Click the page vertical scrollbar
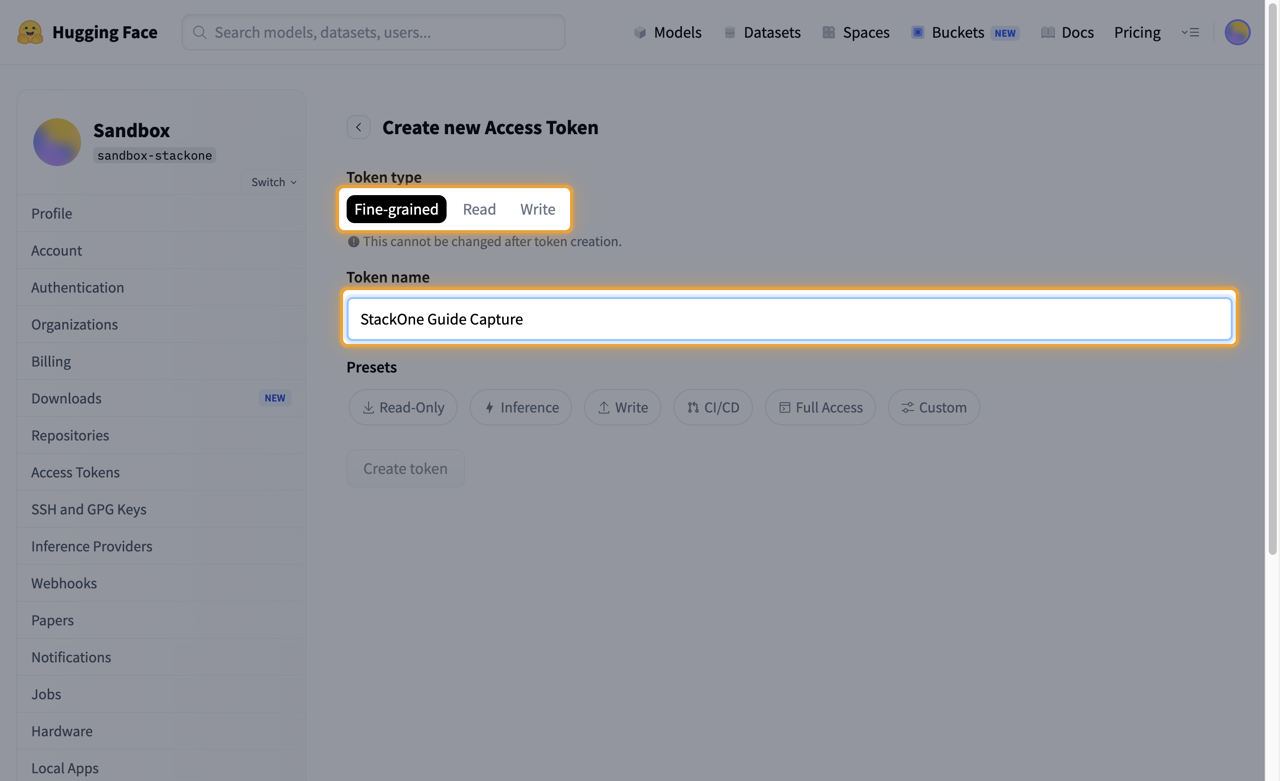The width and height of the screenshot is (1280, 781). tap(1273, 280)
